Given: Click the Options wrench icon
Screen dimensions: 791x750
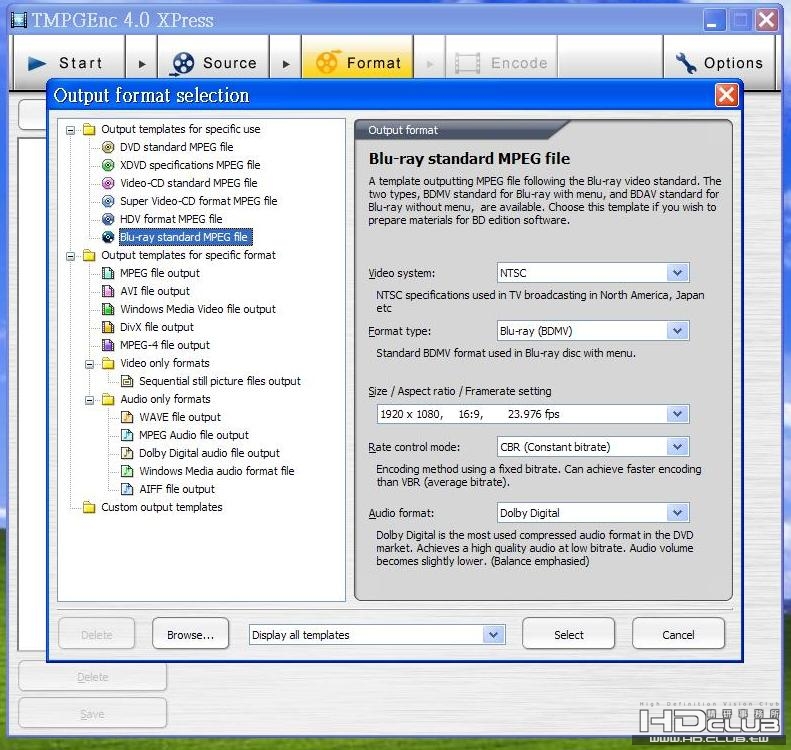Looking at the screenshot, I should (x=686, y=64).
